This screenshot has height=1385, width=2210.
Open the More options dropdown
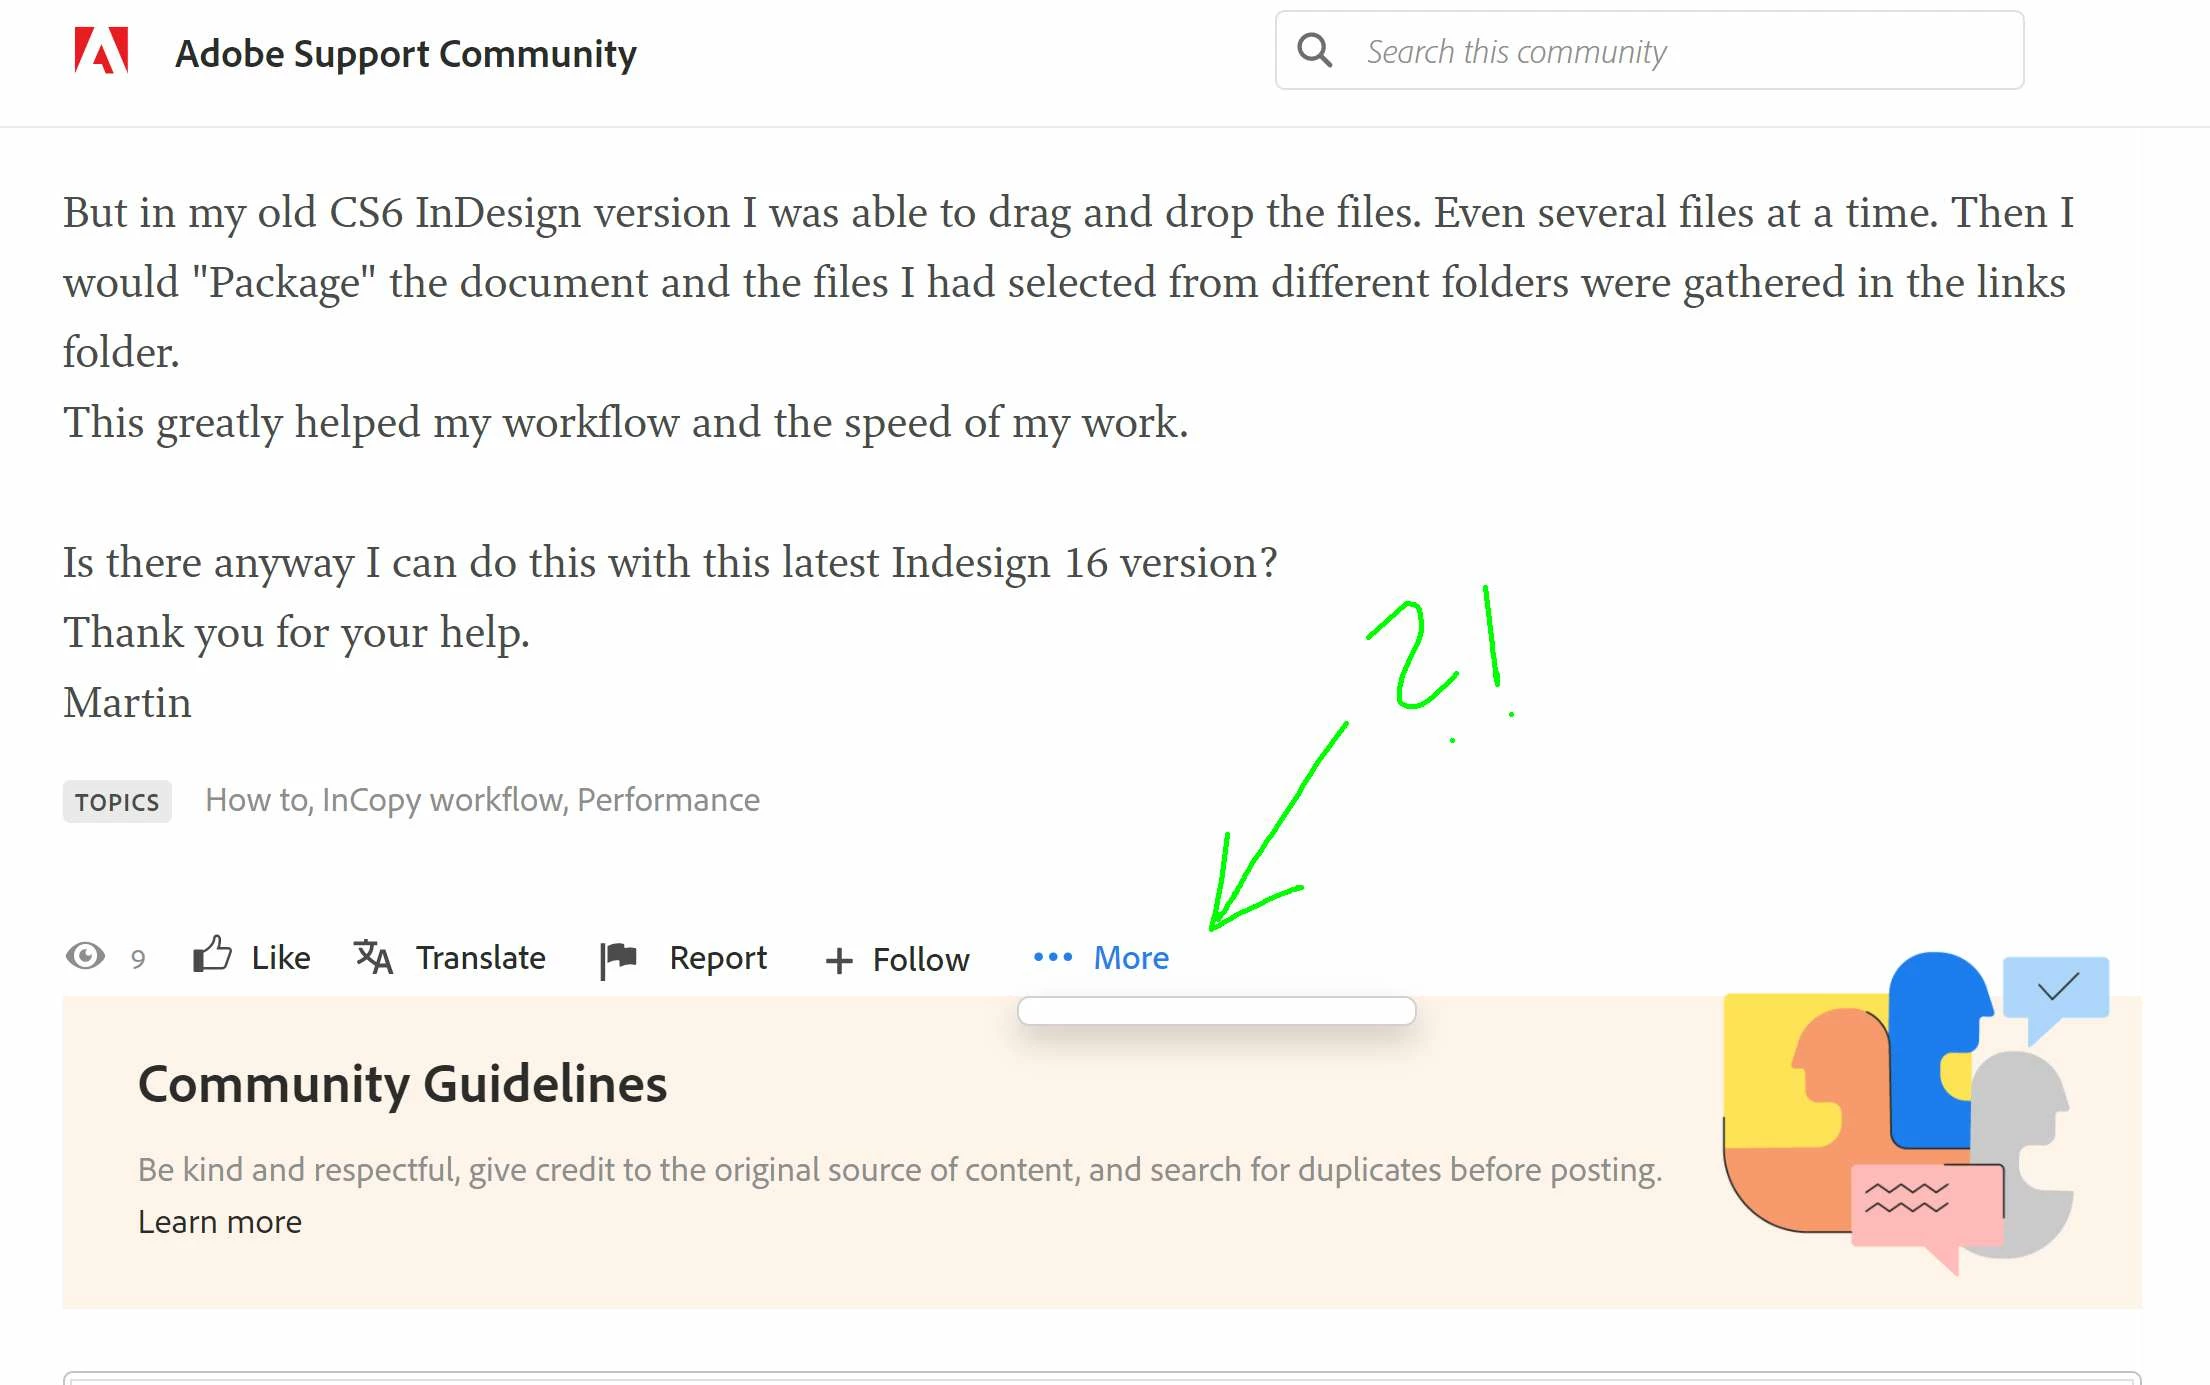tap(1130, 957)
